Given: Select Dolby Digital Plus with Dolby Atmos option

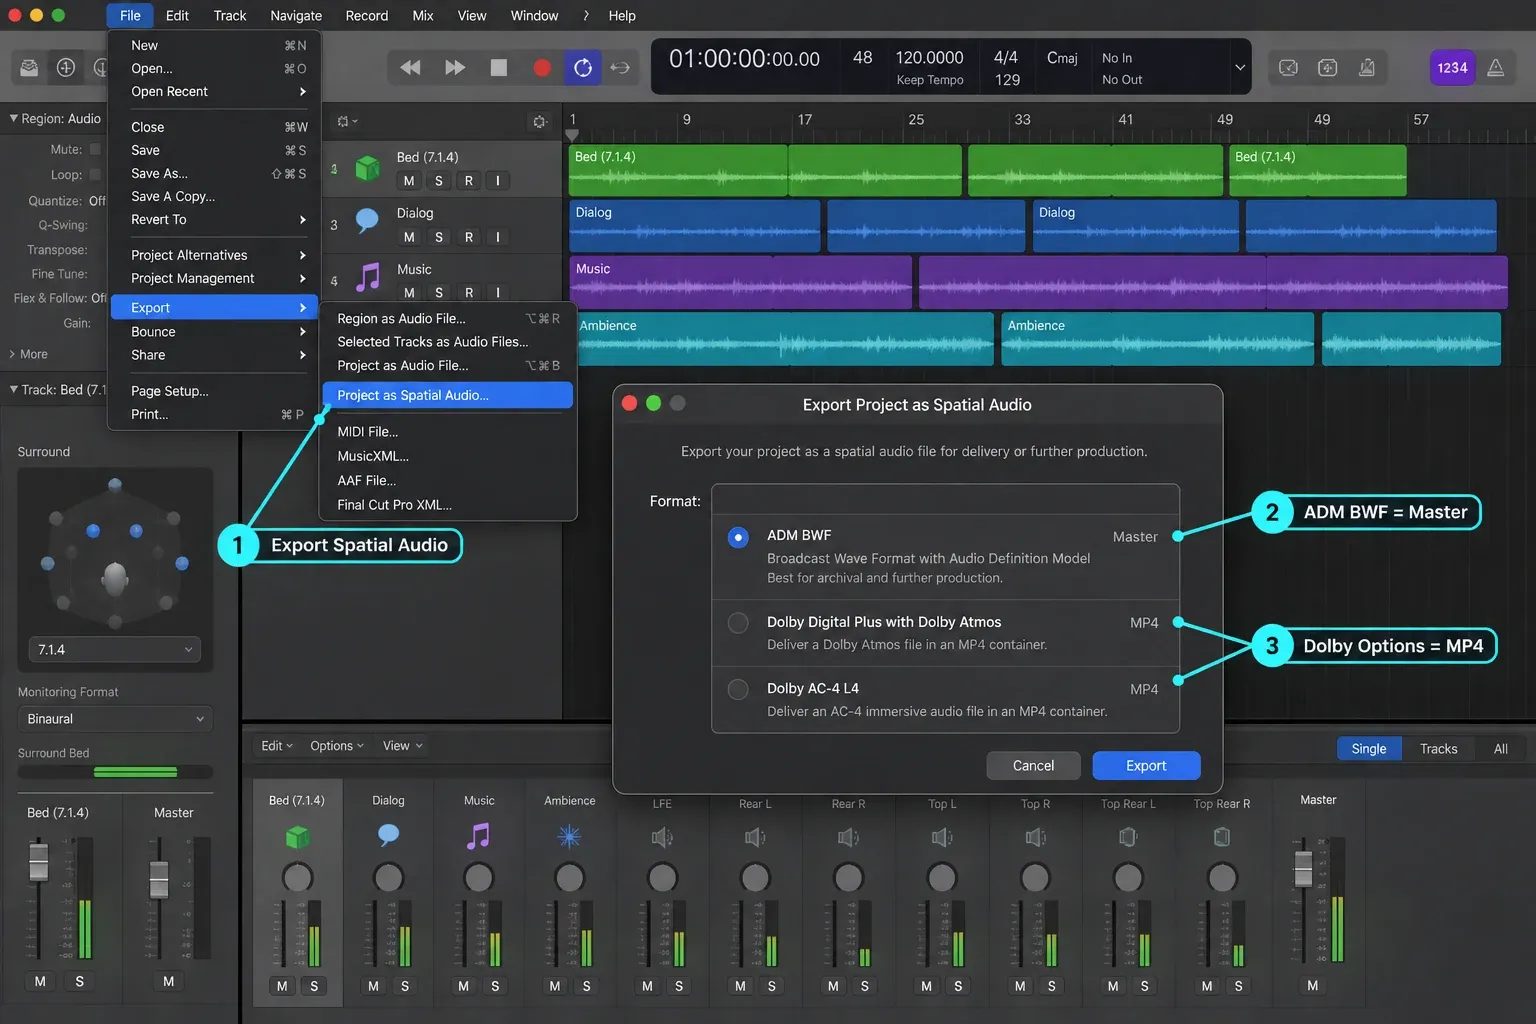Looking at the screenshot, I should tap(738, 623).
